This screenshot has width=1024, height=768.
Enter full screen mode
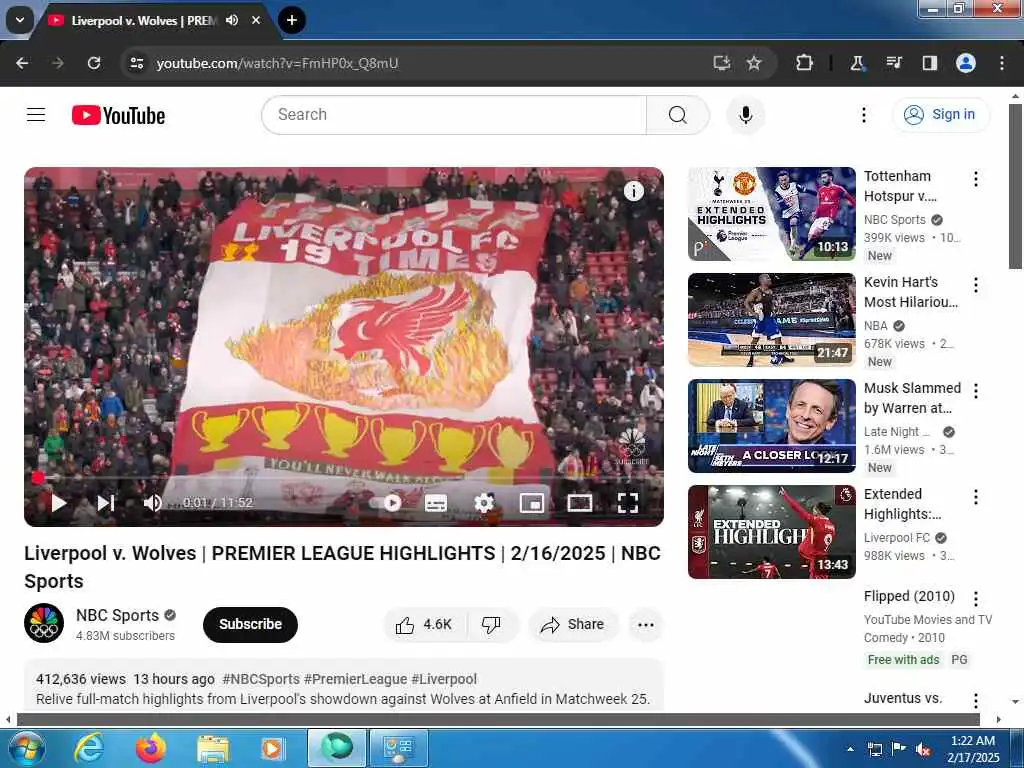[628, 503]
